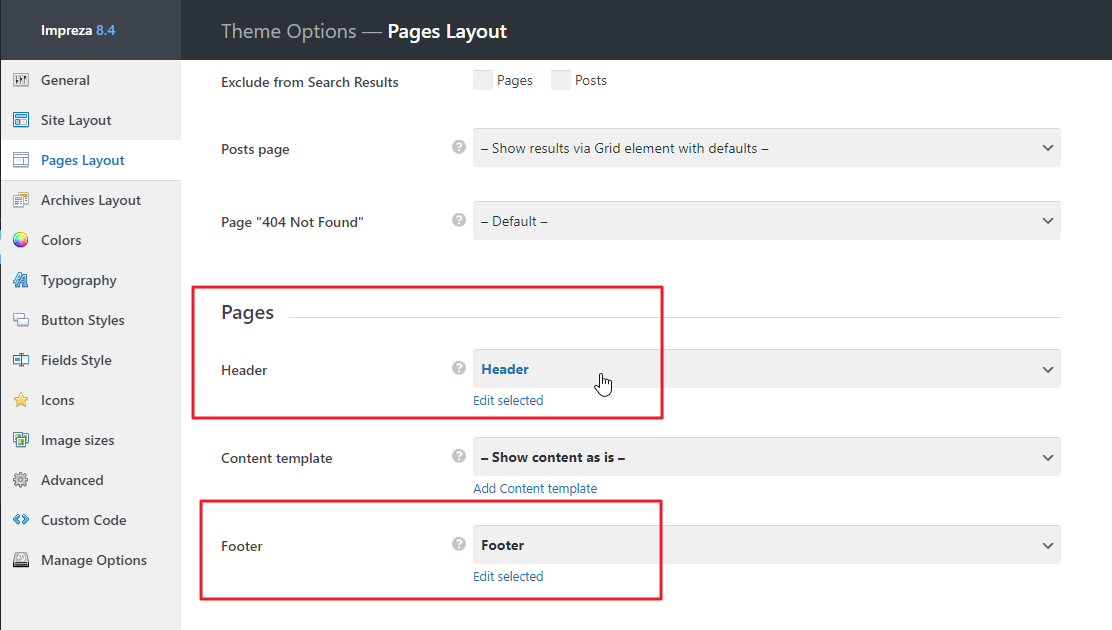
Task: Click help icon beside Content template
Action: pyautogui.click(x=459, y=456)
